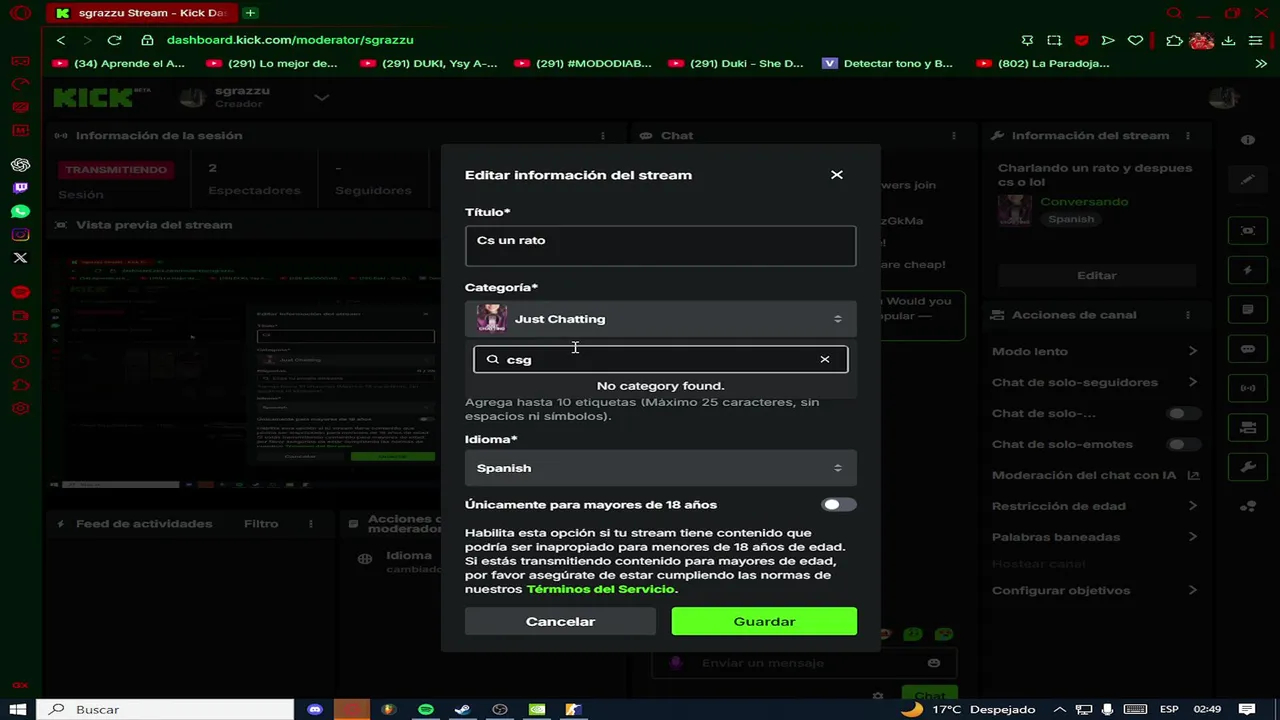Image resolution: width=1280 pixels, height=720 pixels.
Task: Reload the current page
Action: click(114, 40)
